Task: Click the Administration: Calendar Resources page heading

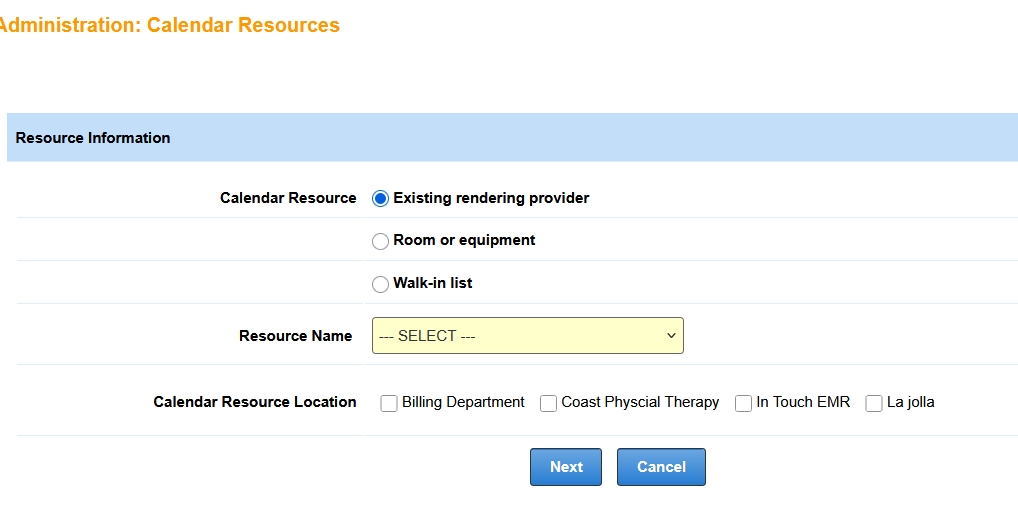Action: pyautogui.click(x=169, y=26)
